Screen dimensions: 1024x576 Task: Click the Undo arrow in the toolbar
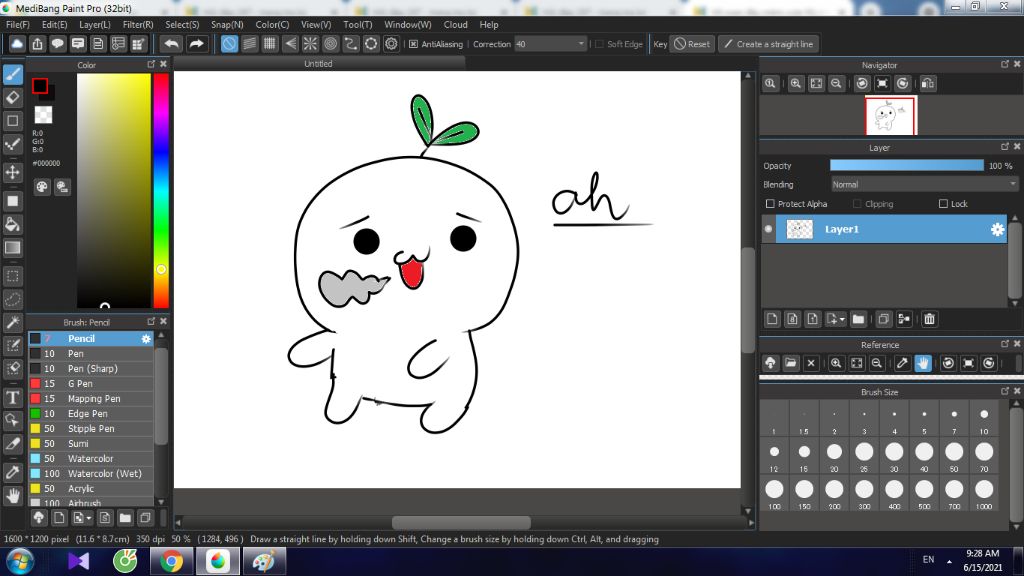click(x=172, y=44)
